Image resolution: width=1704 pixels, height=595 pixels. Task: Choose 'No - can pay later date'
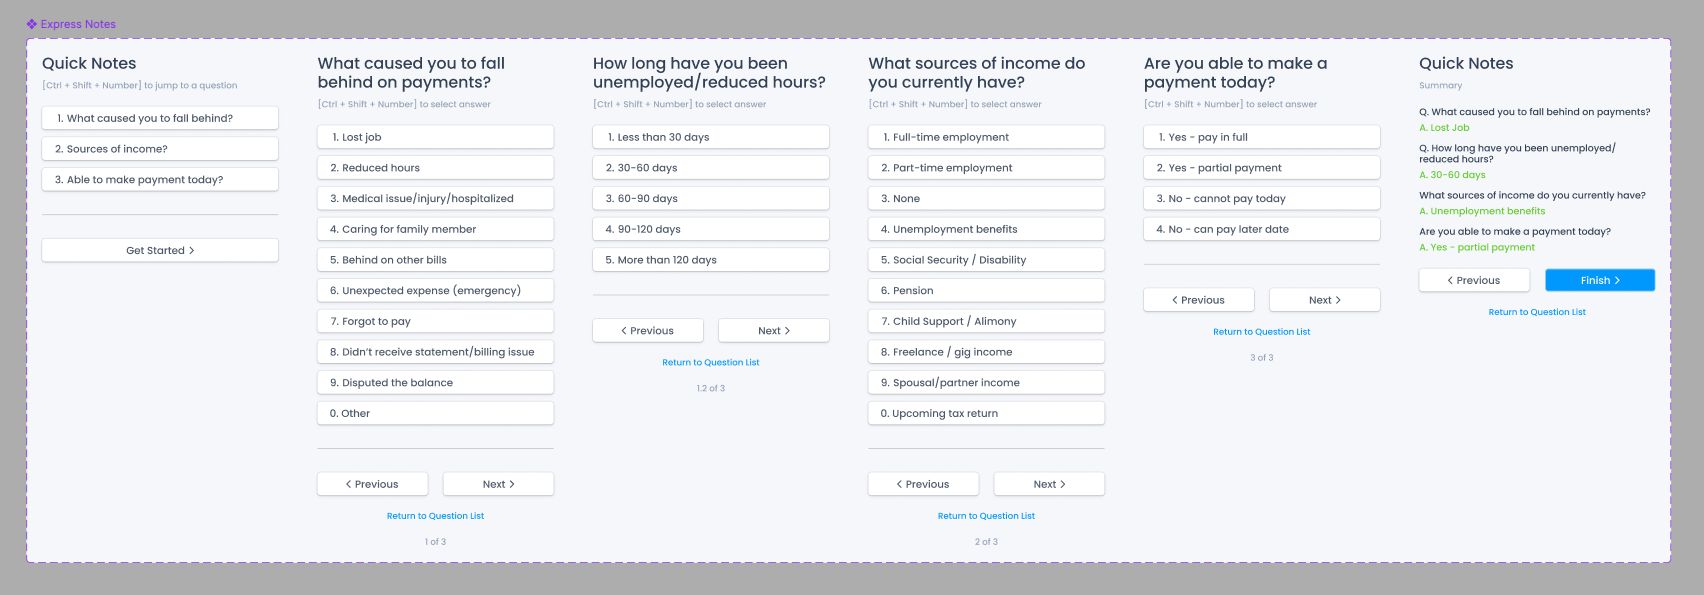coord(1261,228)
